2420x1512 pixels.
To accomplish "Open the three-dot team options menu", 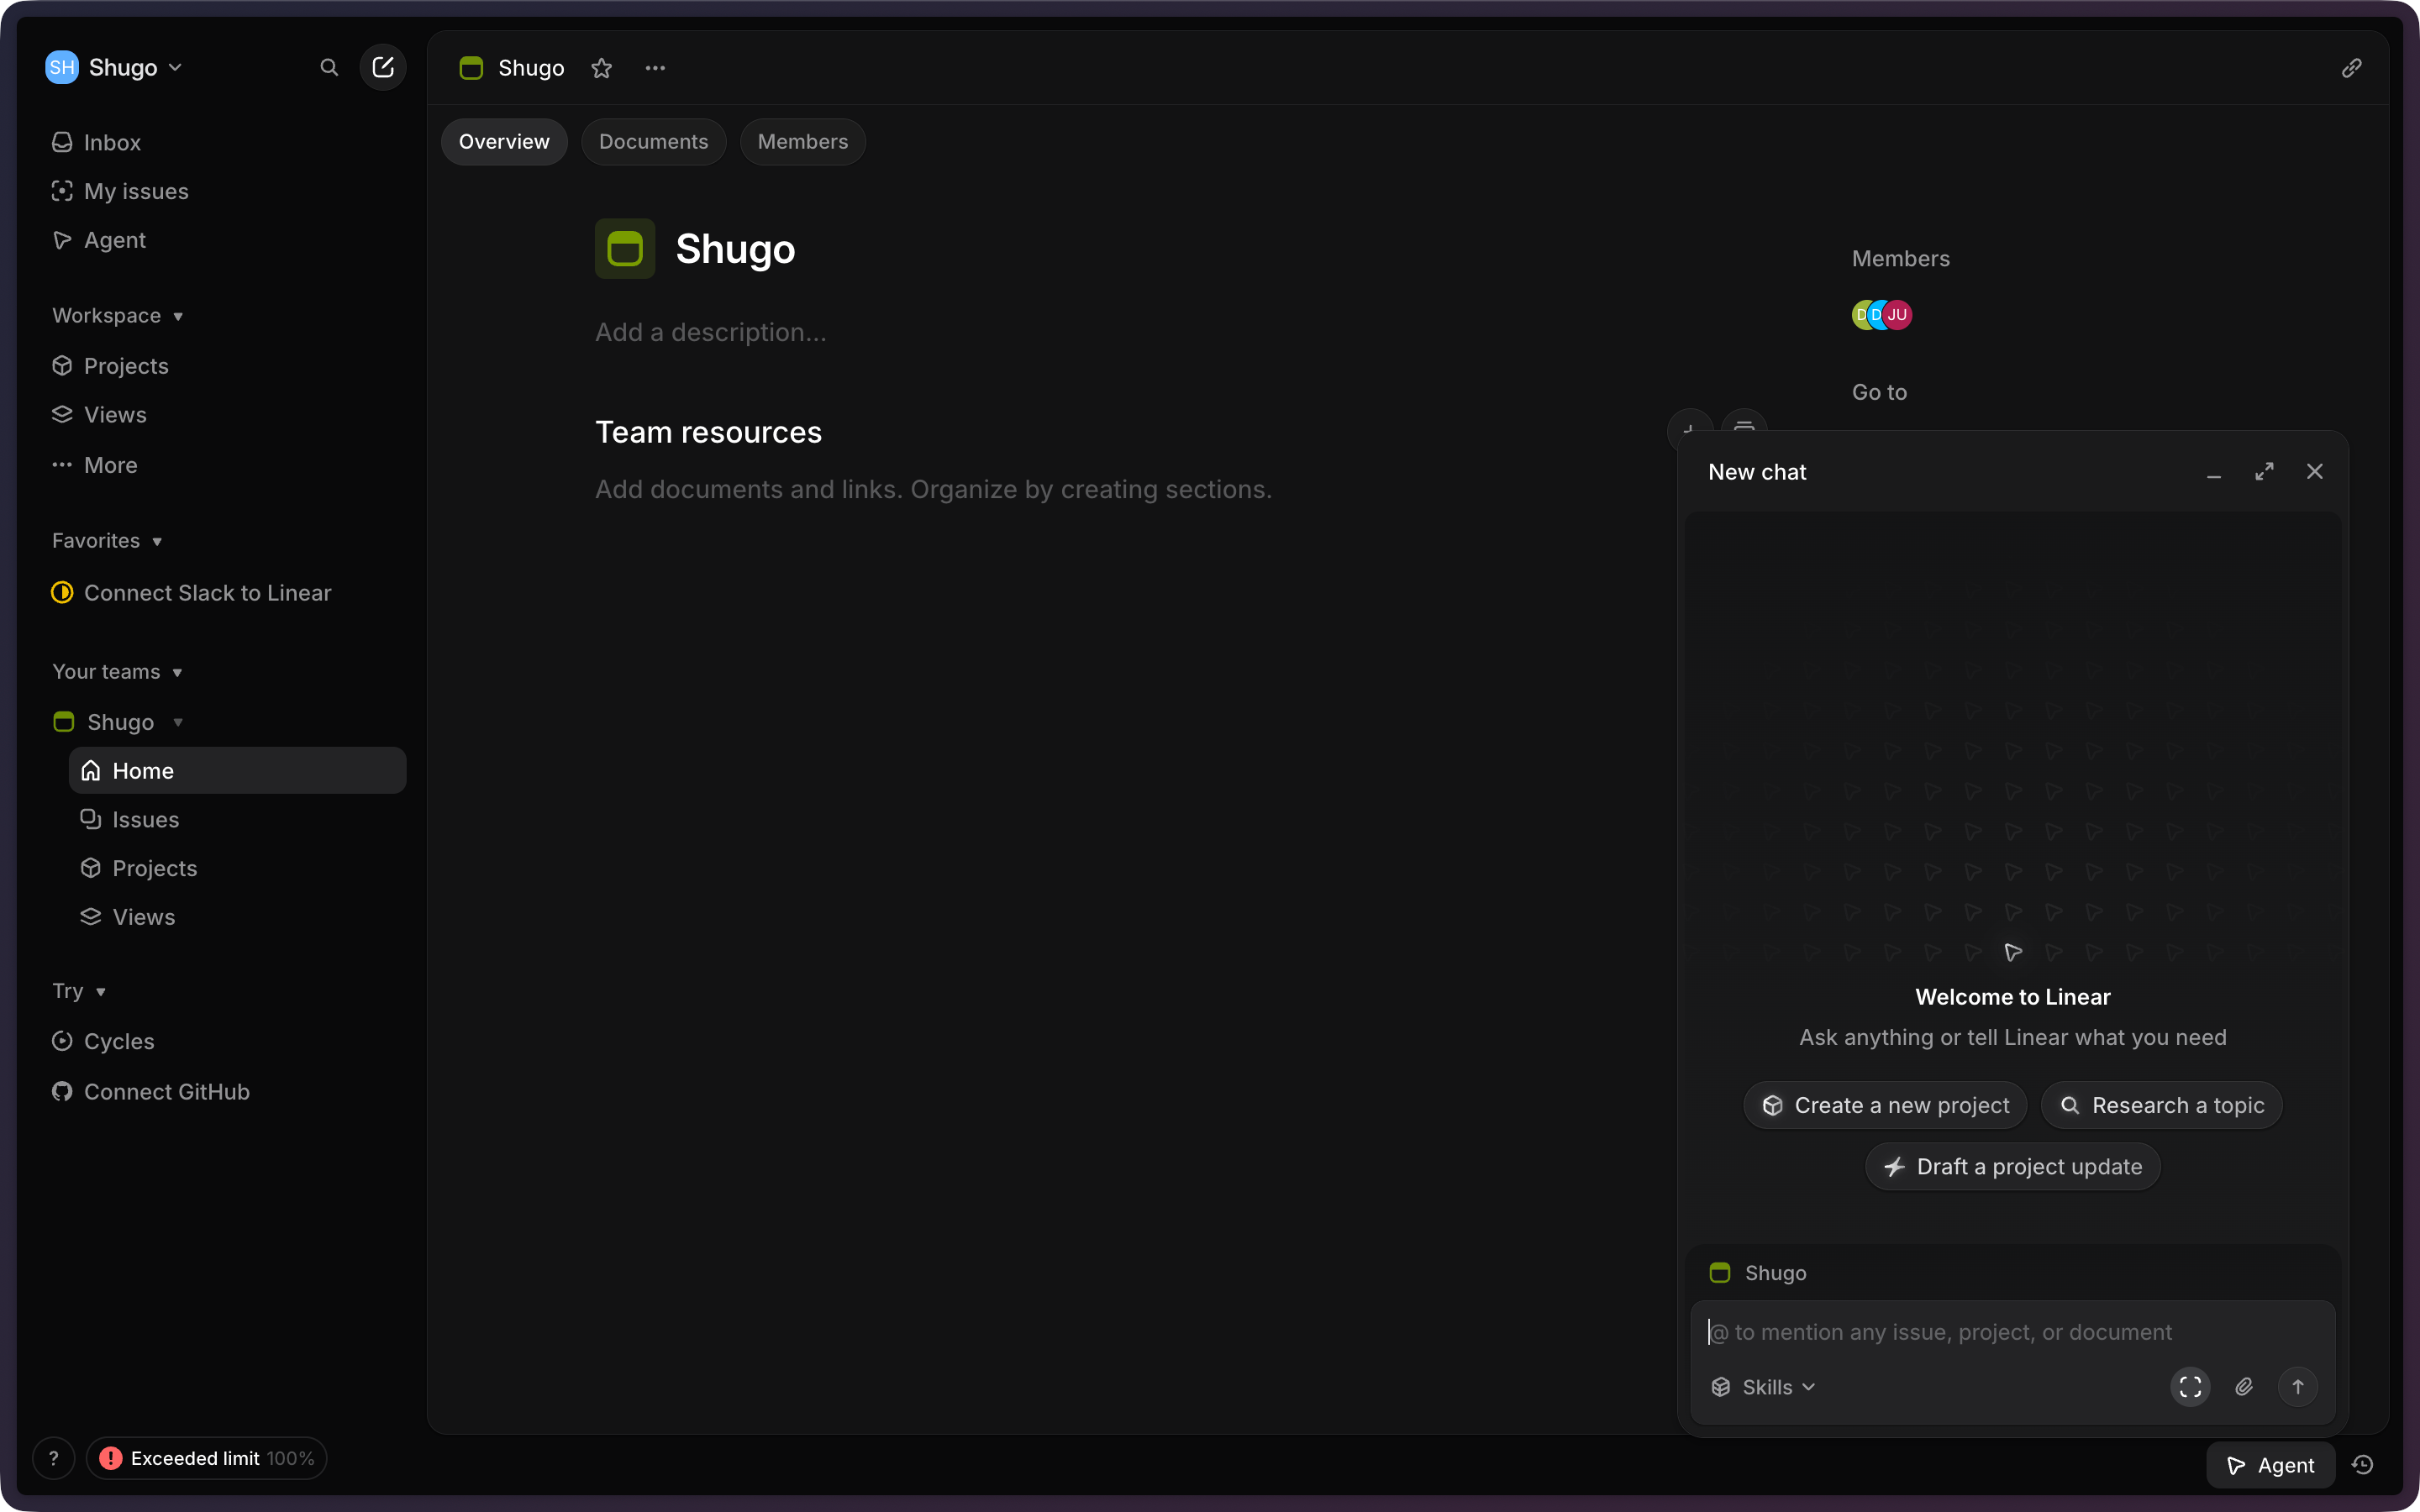I will point(655,68).
